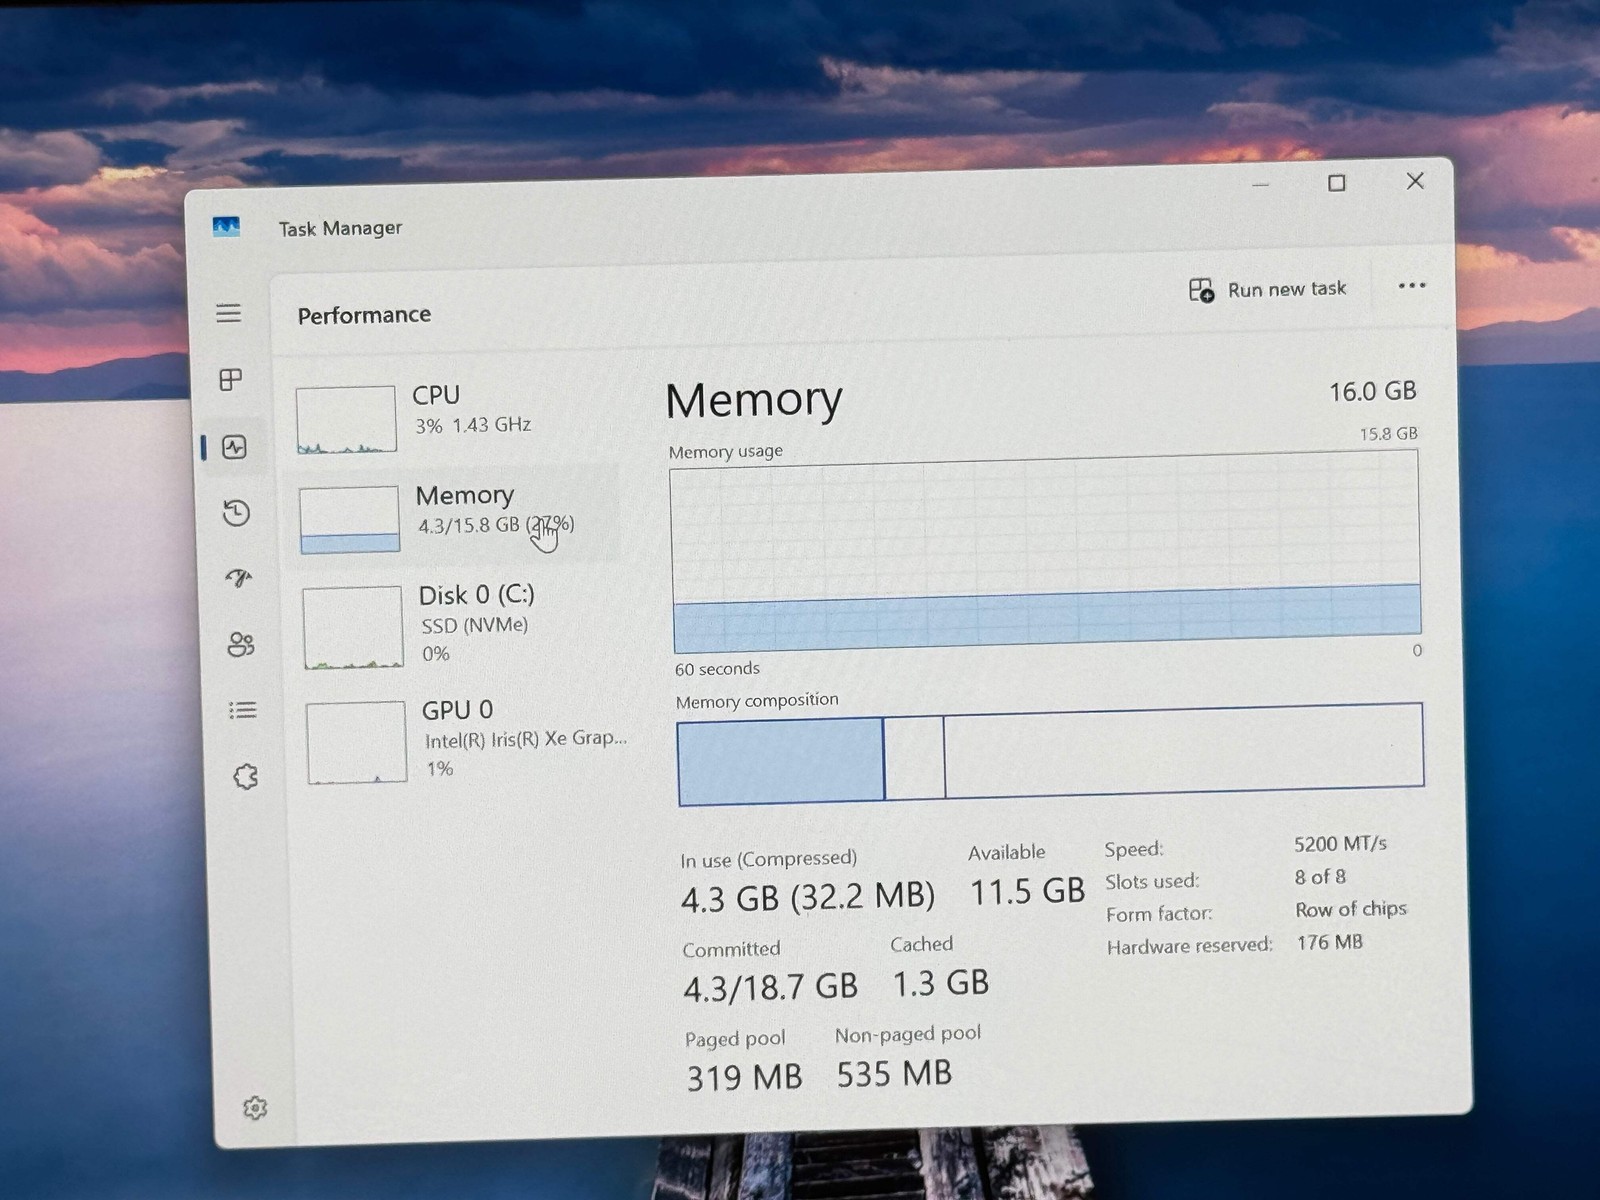Click the In use segment of memory composition
The image size is (1600, 1200).
[781, 761]
